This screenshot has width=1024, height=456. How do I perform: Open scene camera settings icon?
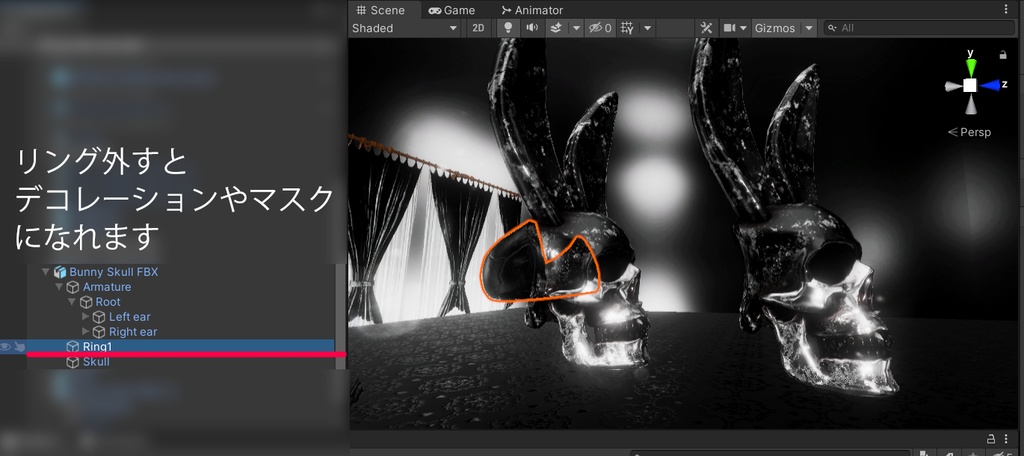point(730,28)
